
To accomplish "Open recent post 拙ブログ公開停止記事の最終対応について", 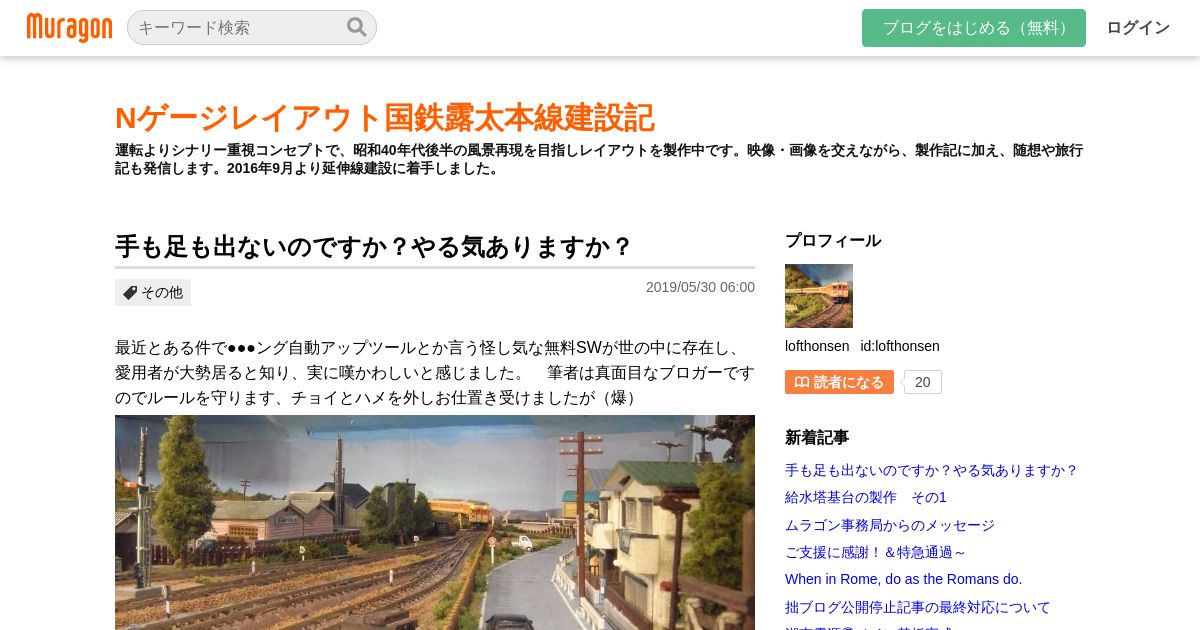I will 918,607.
